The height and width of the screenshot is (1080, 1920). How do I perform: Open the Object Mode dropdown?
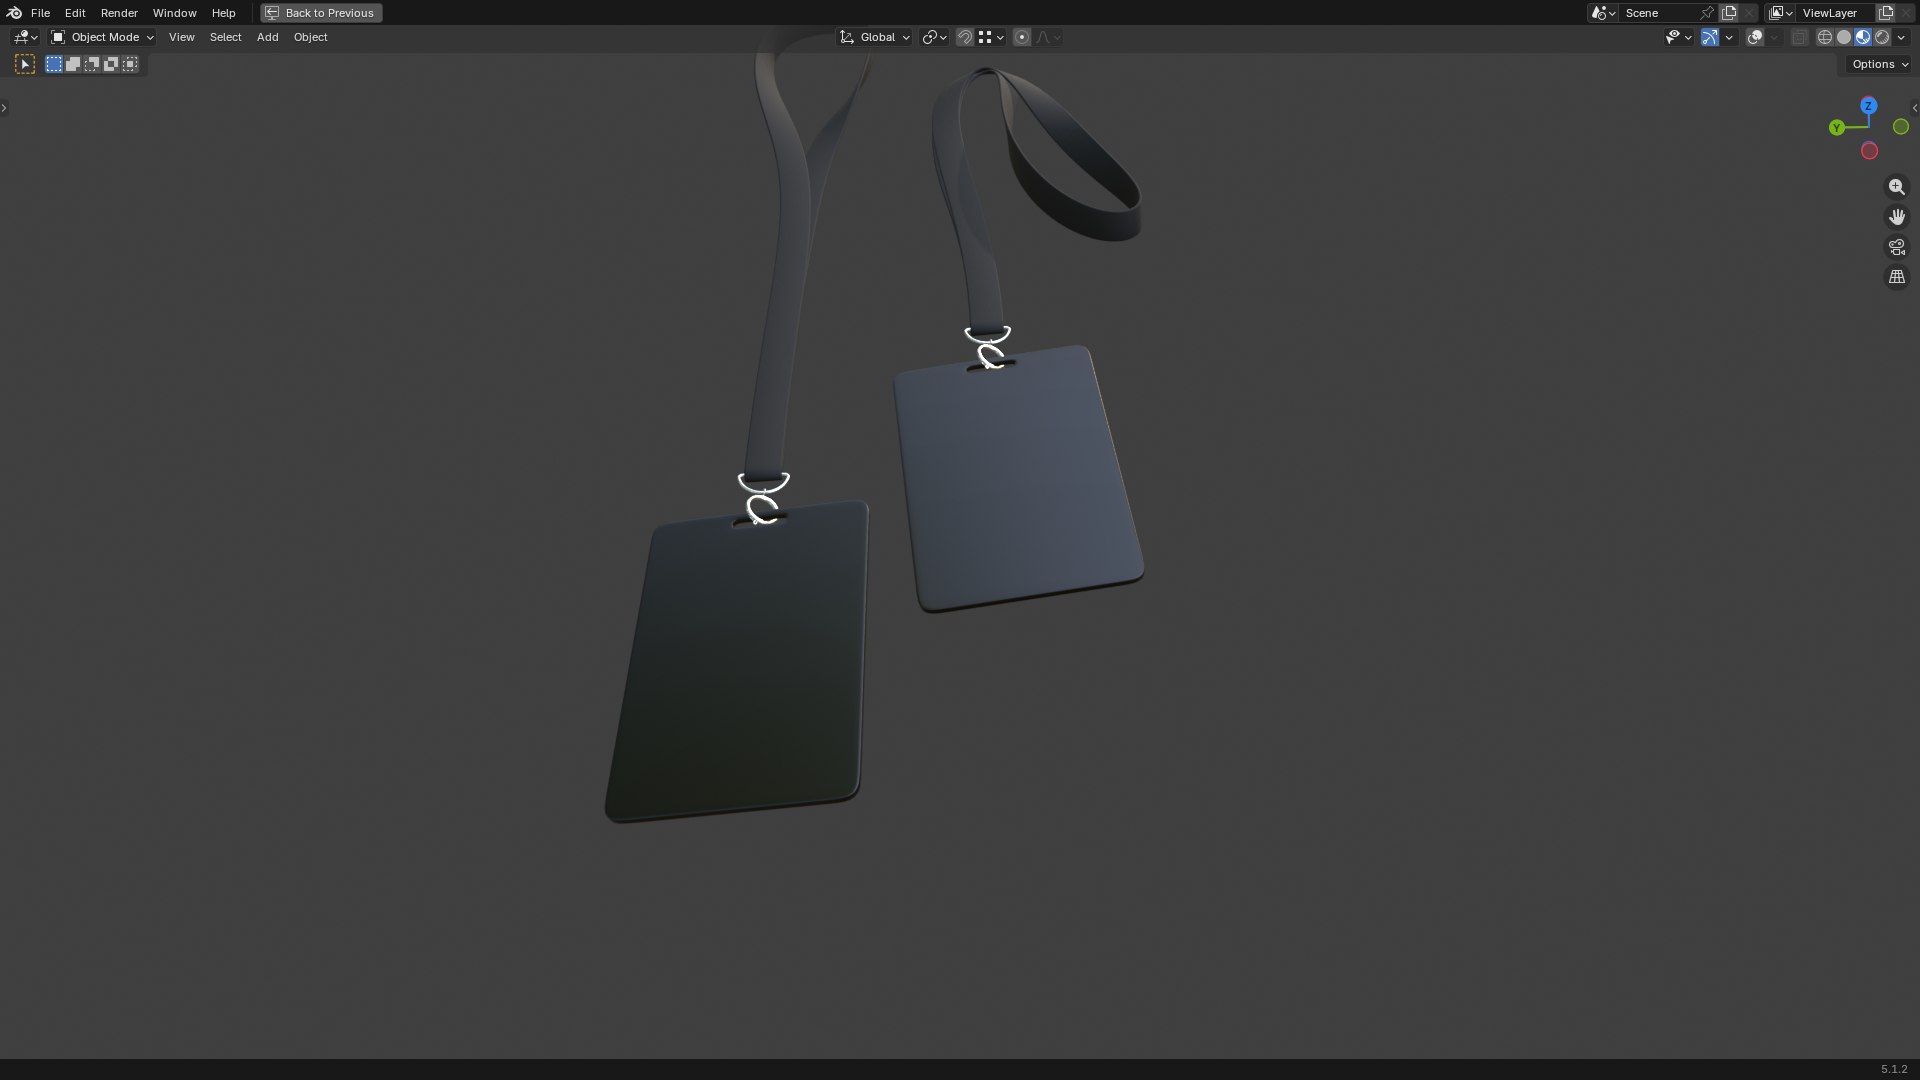click(102, 37)
